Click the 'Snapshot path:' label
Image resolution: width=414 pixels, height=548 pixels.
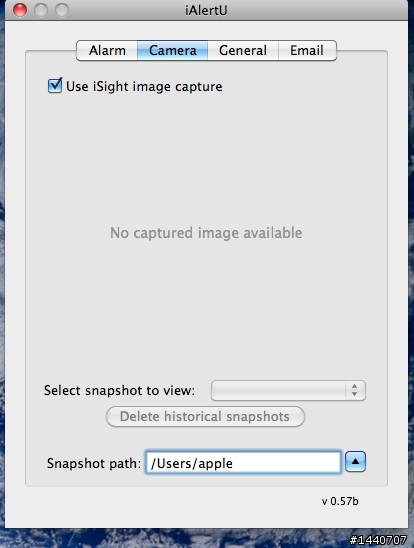click(94, 463)
